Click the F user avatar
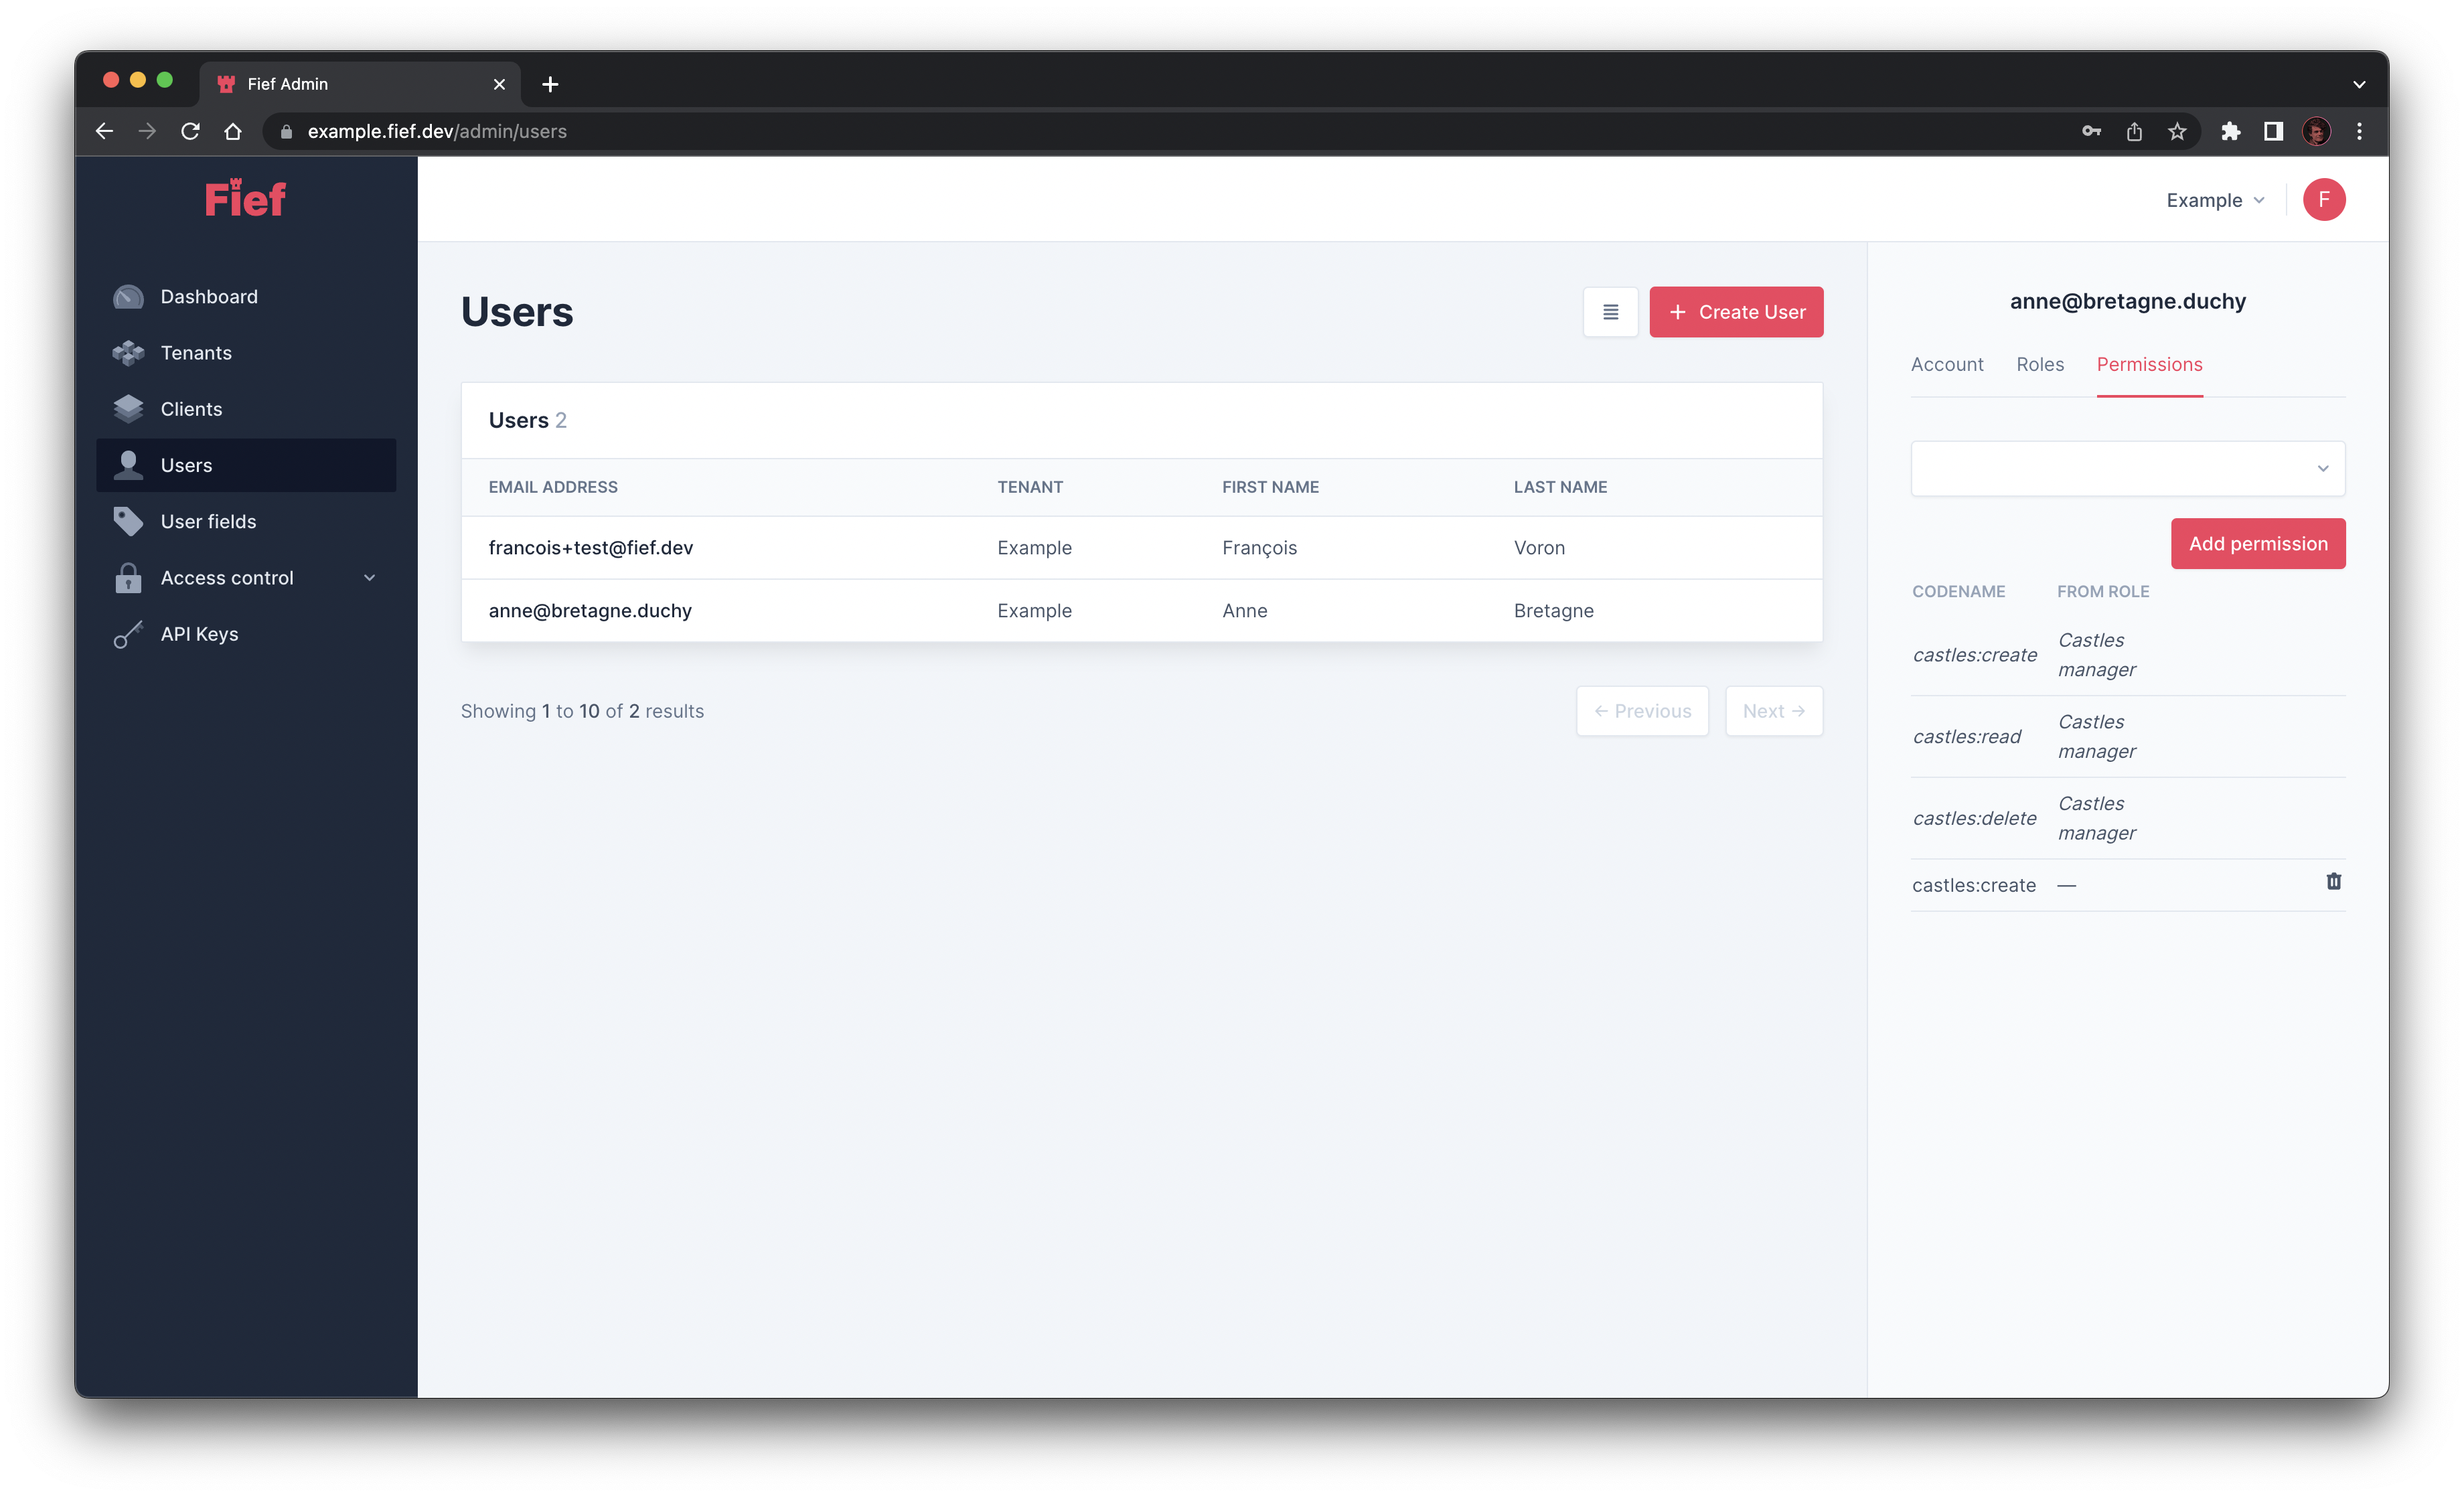 coord(2324,199)
